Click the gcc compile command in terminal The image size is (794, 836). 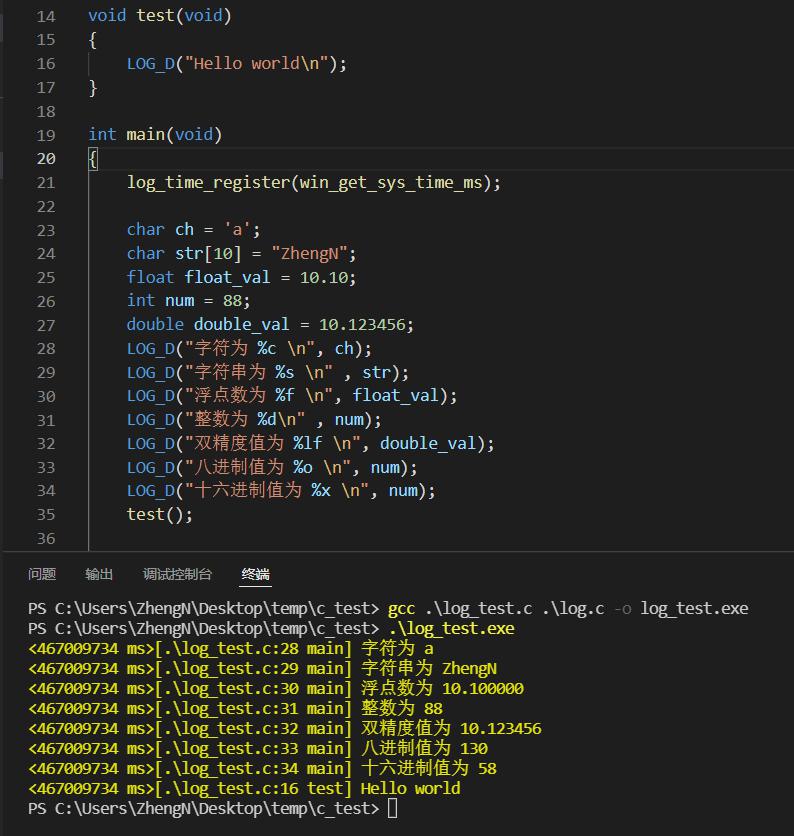tap(568, 608)
